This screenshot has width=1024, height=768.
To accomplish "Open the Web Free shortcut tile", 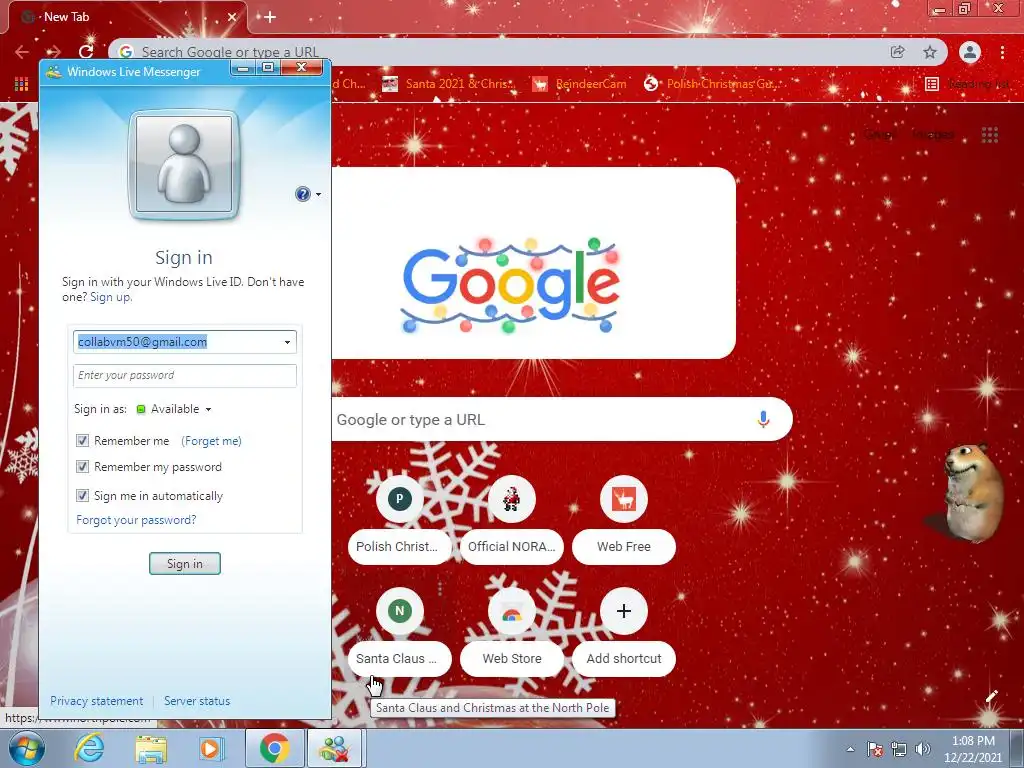I will (x=624, y=520).
